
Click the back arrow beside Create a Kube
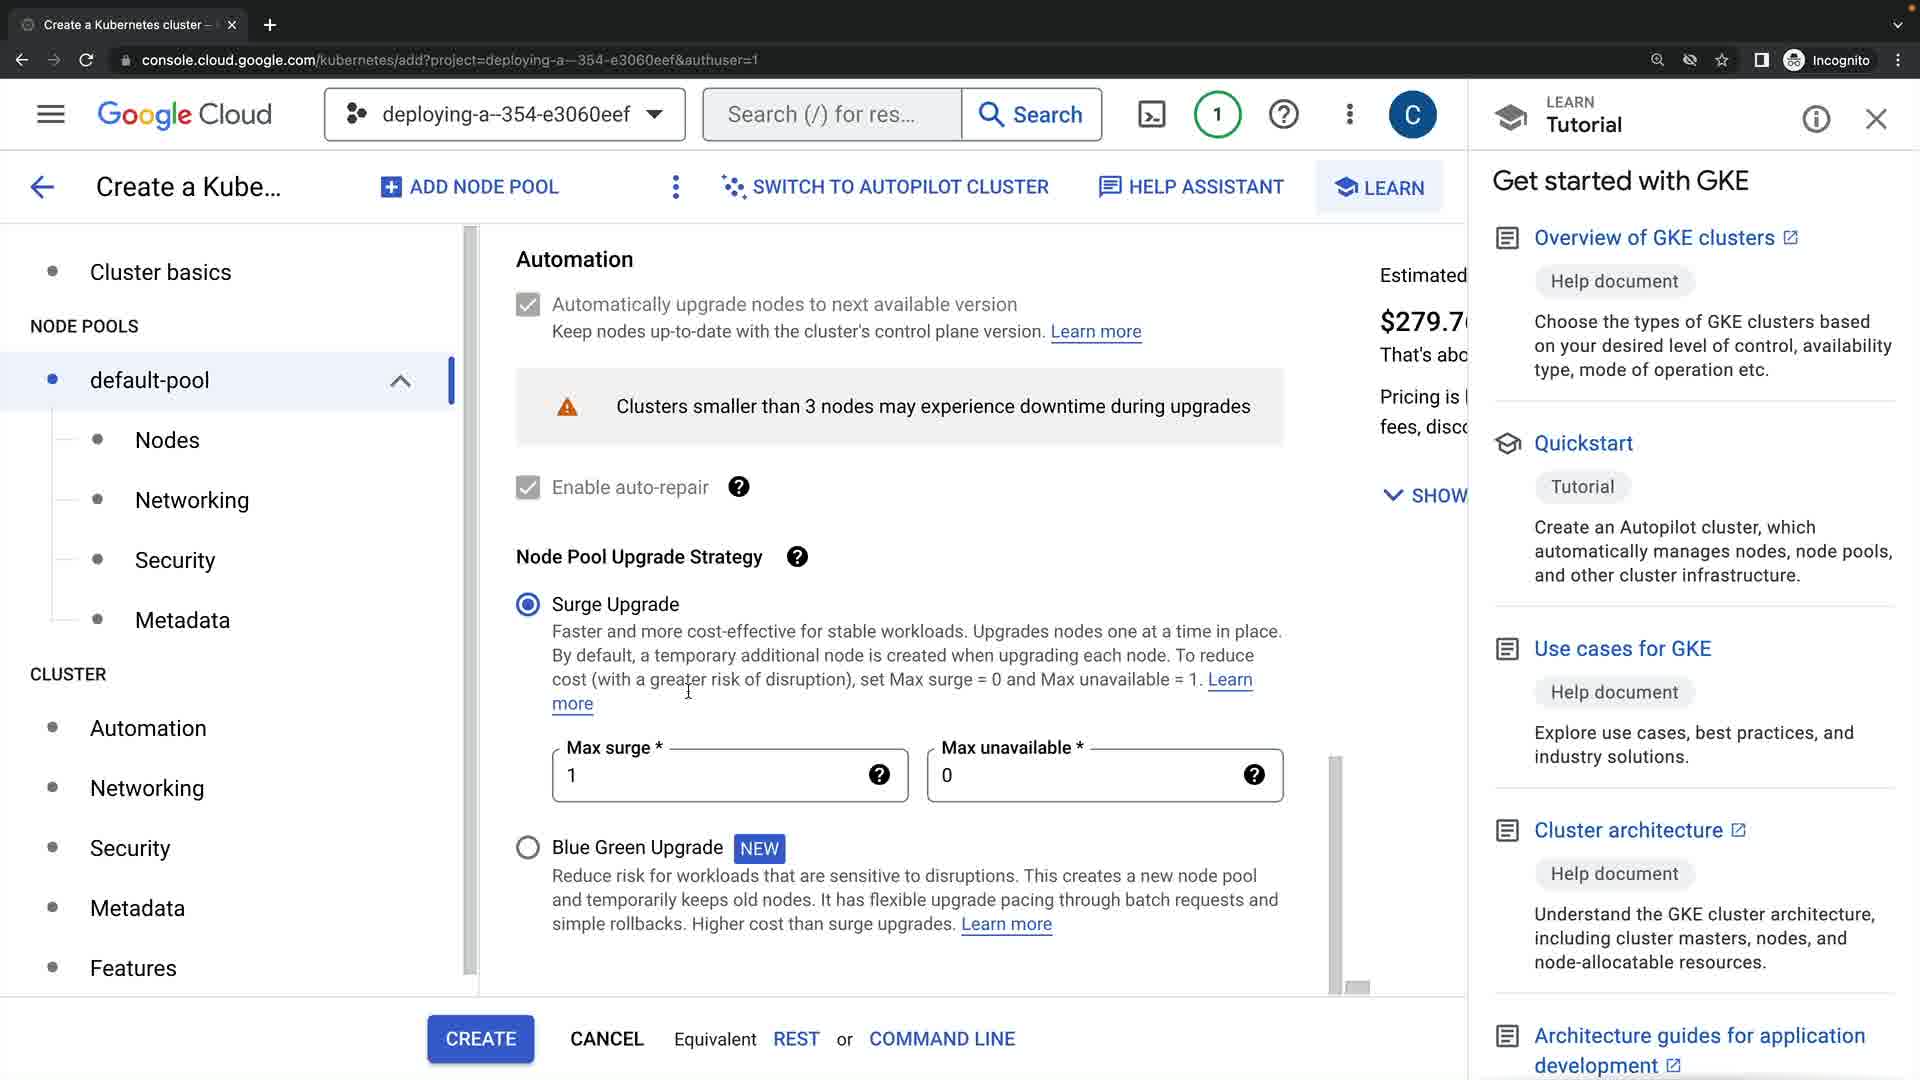coord(42,187)
